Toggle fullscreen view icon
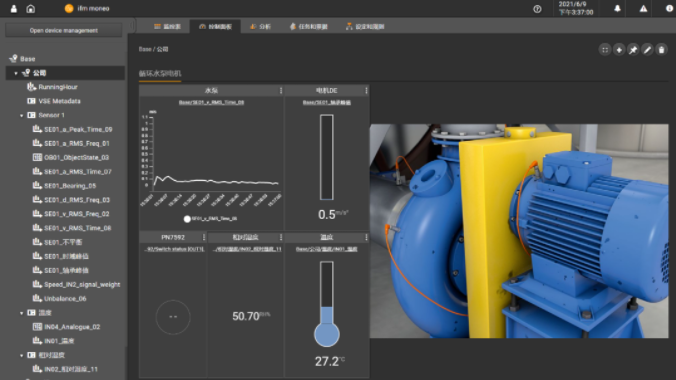Viewport: 676px width, 380px height. coord(605,50)
